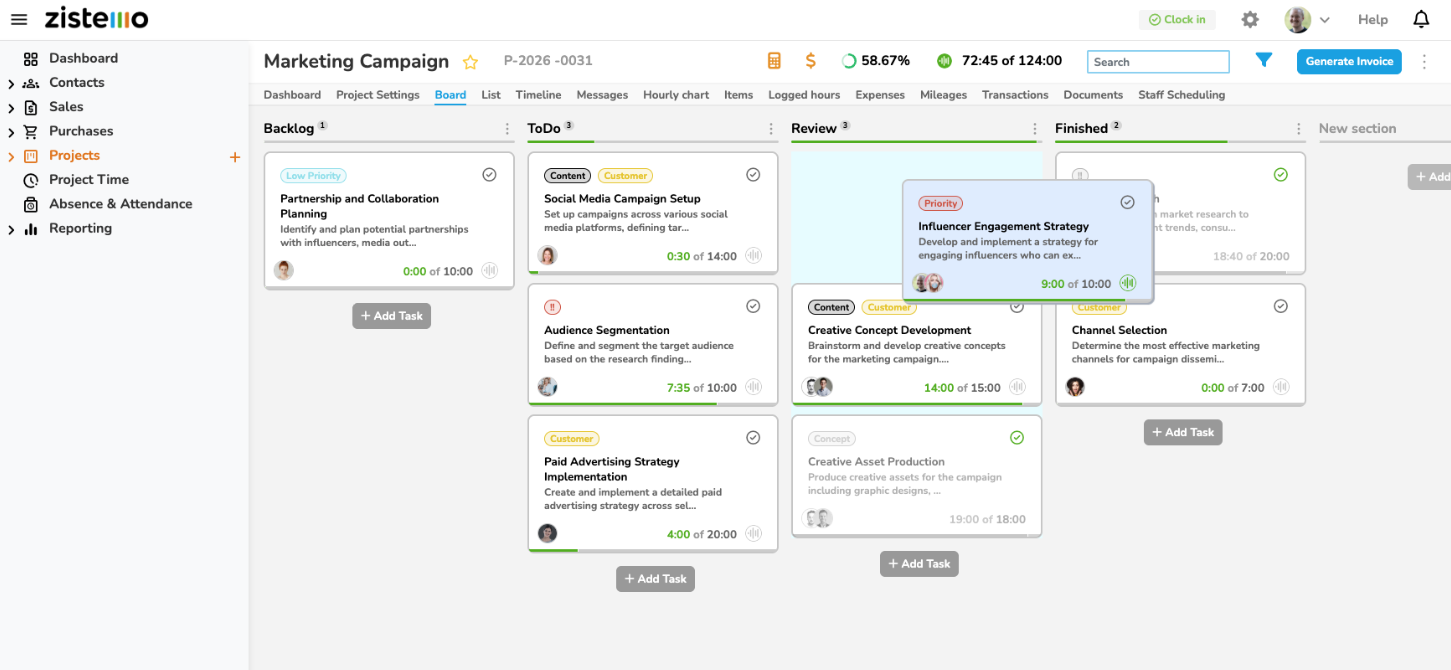Click the dollar finance icon in project header
The image size is (1451, 670).
click(x=810, y=61)
